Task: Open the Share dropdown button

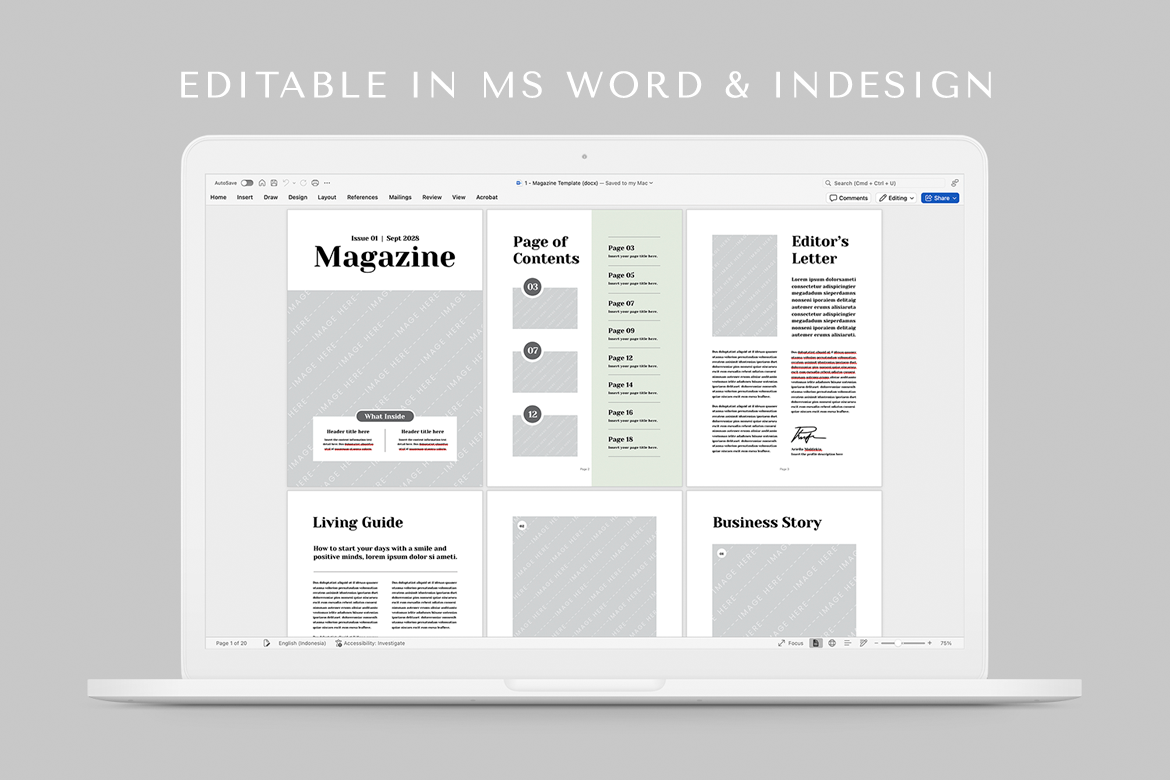Action: click(x=940, y=198)
